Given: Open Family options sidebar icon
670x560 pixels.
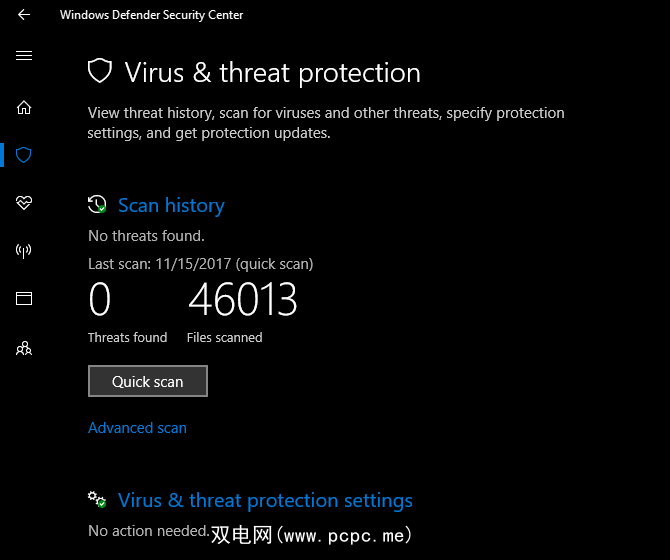Looking at the screenshot, I should tap(24, 348).
